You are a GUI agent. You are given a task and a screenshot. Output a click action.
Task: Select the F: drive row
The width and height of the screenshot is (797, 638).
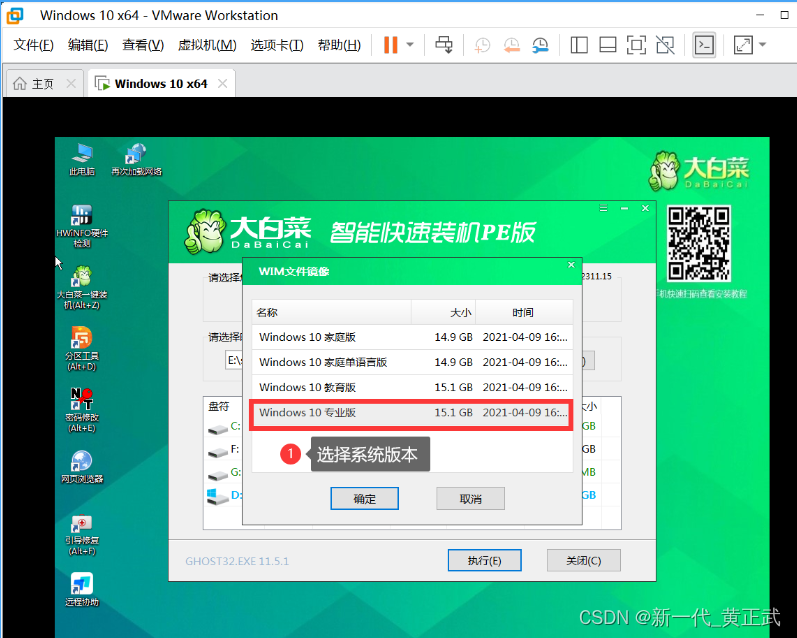point(224,449)
